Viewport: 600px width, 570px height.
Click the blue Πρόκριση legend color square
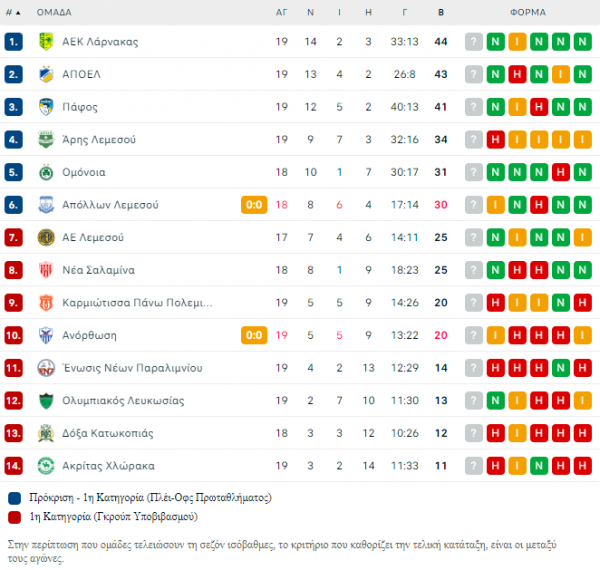click(15, 498)
